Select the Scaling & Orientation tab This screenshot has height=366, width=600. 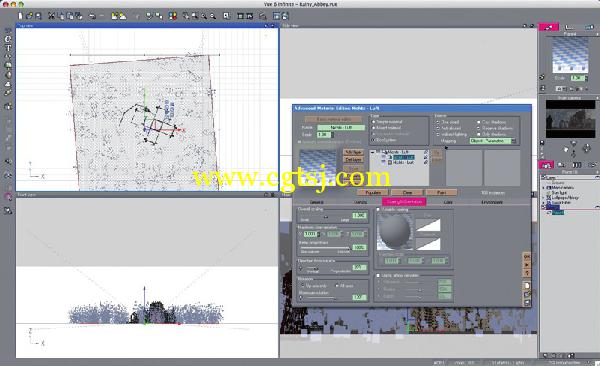[x=404, y=202]
